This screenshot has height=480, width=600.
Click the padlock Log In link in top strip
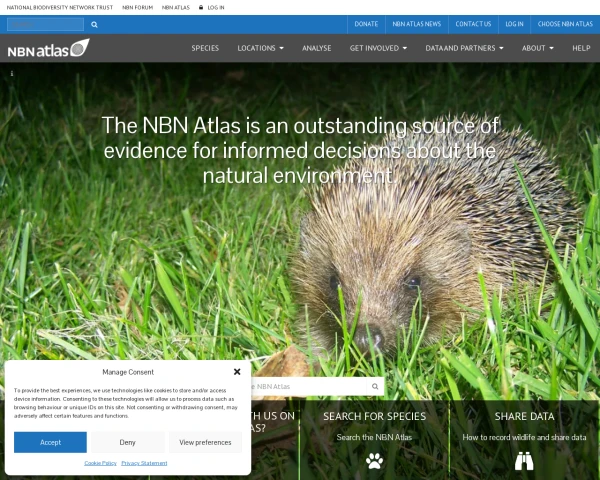212,7
